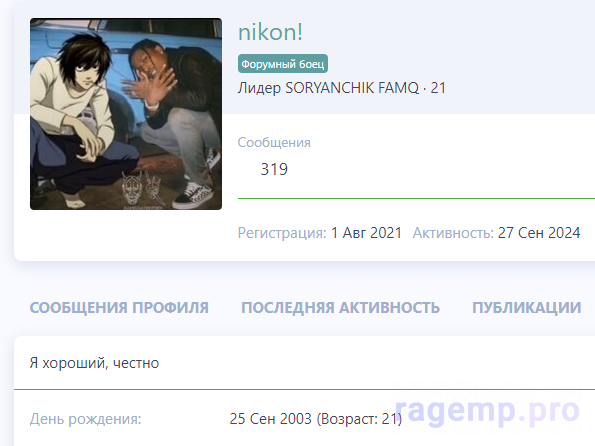Open the nikon! profile avatar image
This screenshot has width=595, height=446.
tap(126, 114)
